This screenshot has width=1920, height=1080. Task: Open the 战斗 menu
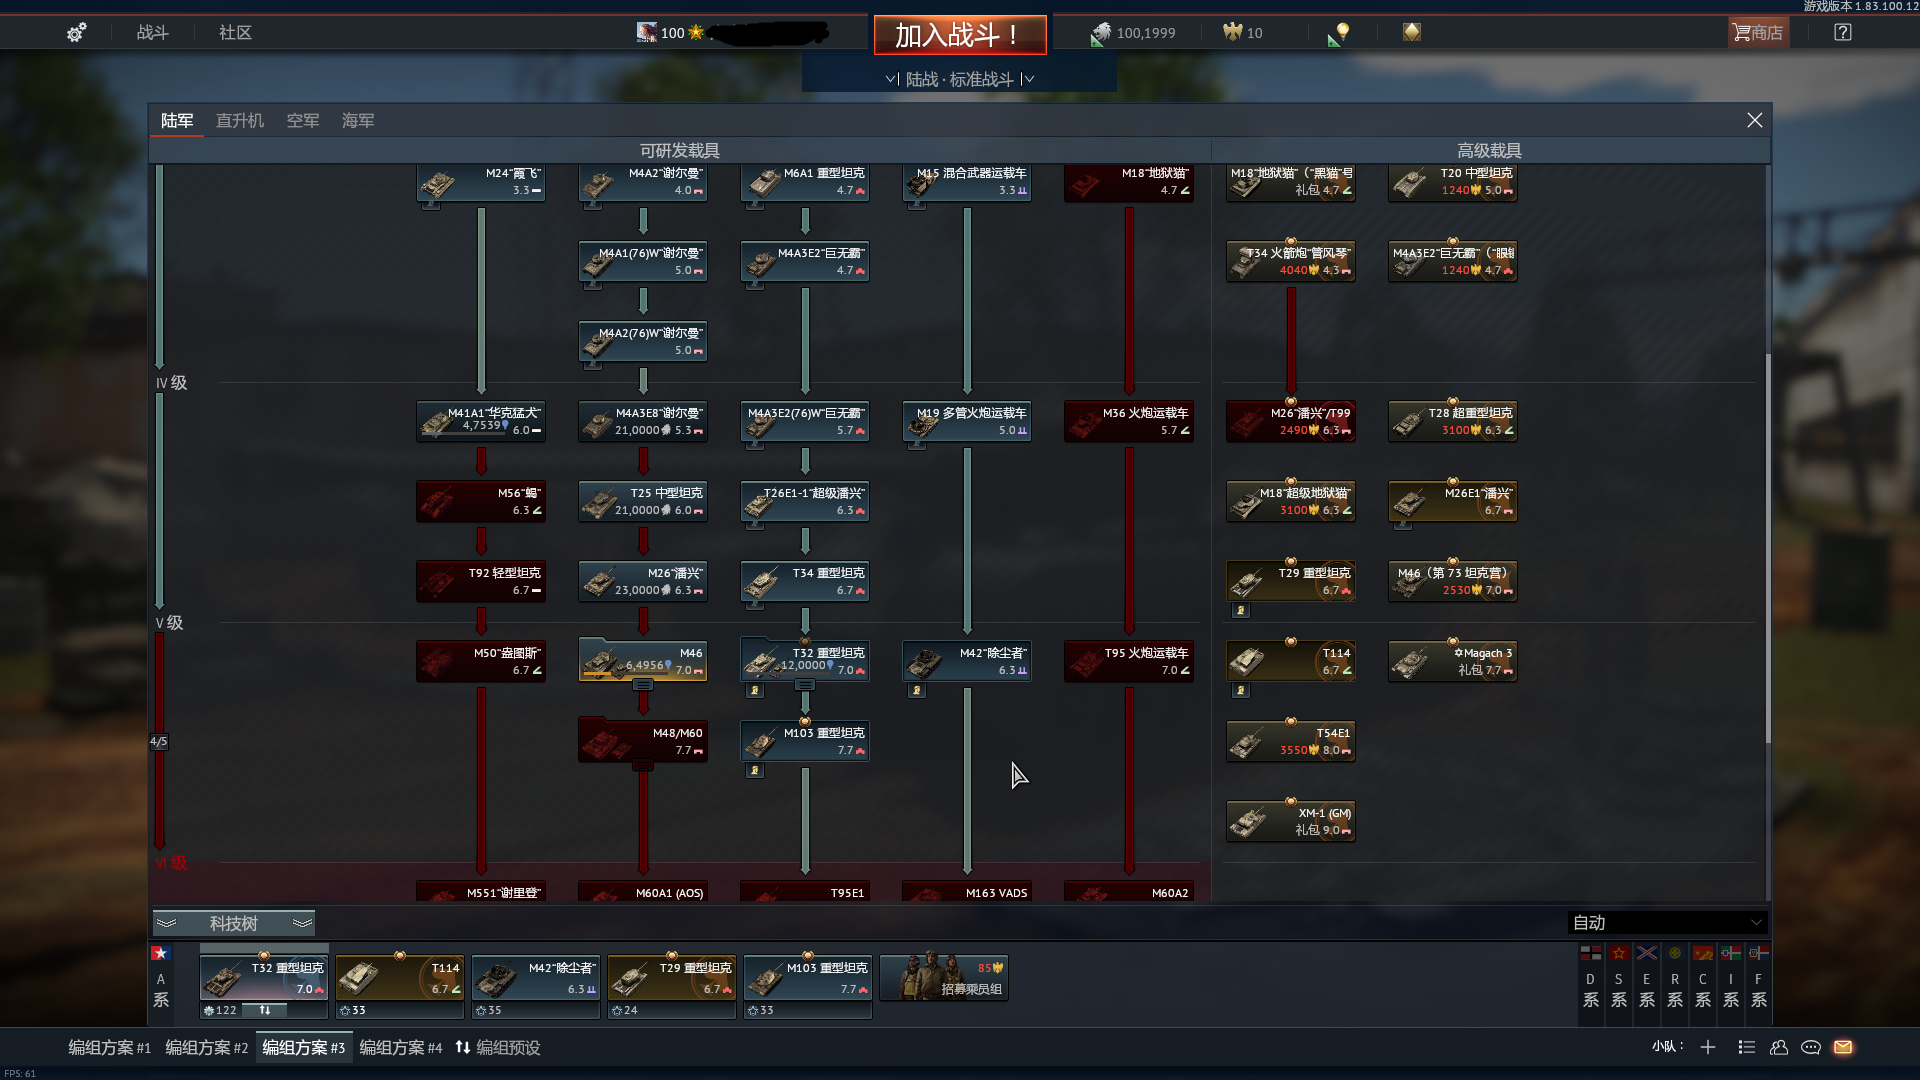tap(153, 33)
